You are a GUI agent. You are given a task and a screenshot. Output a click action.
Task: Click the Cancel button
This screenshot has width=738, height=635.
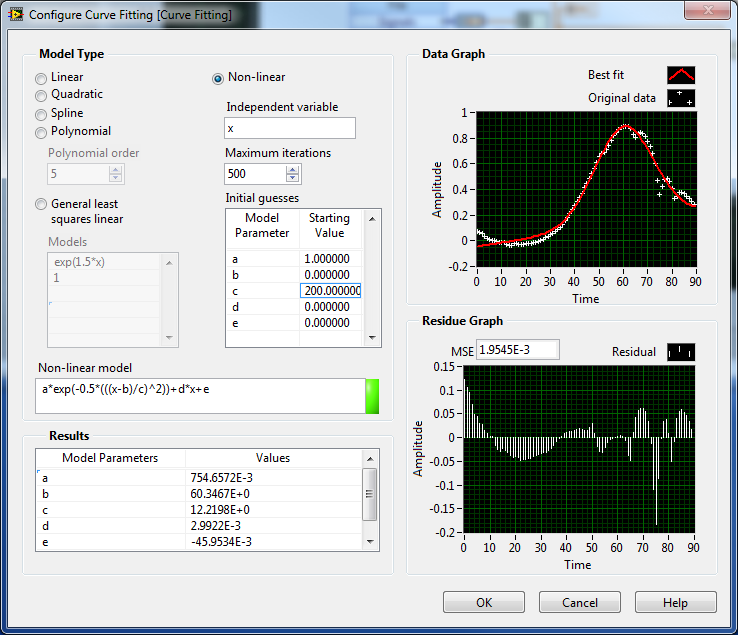tap(580, 603)
